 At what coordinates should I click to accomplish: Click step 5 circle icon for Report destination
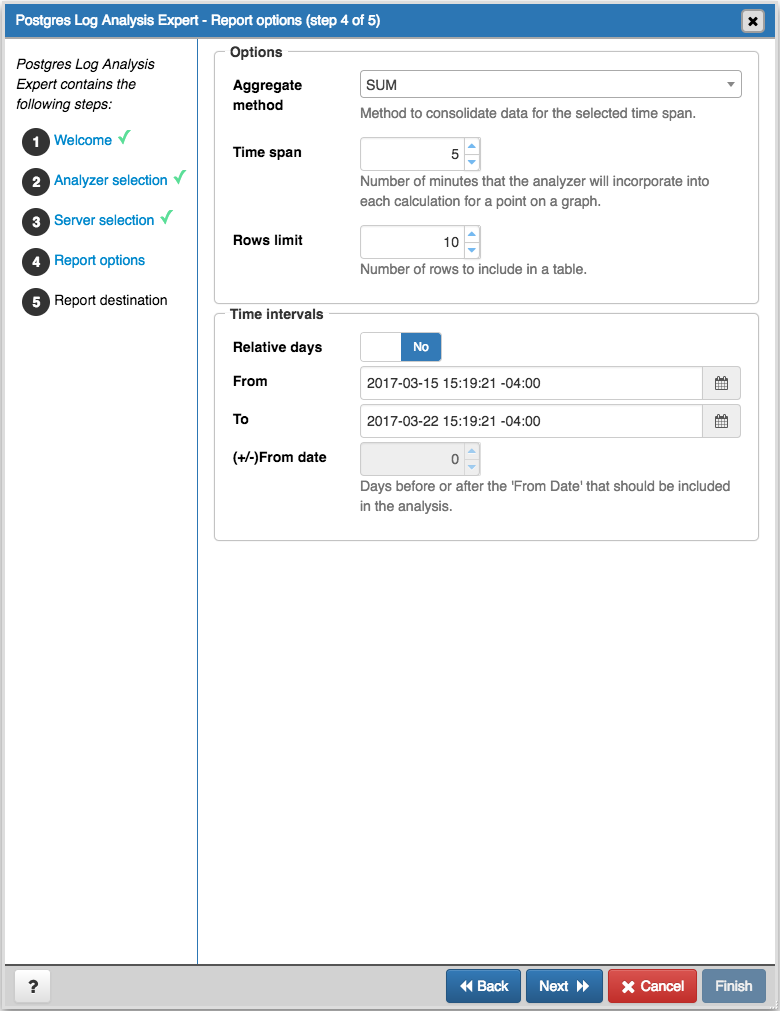pos(36,302)
